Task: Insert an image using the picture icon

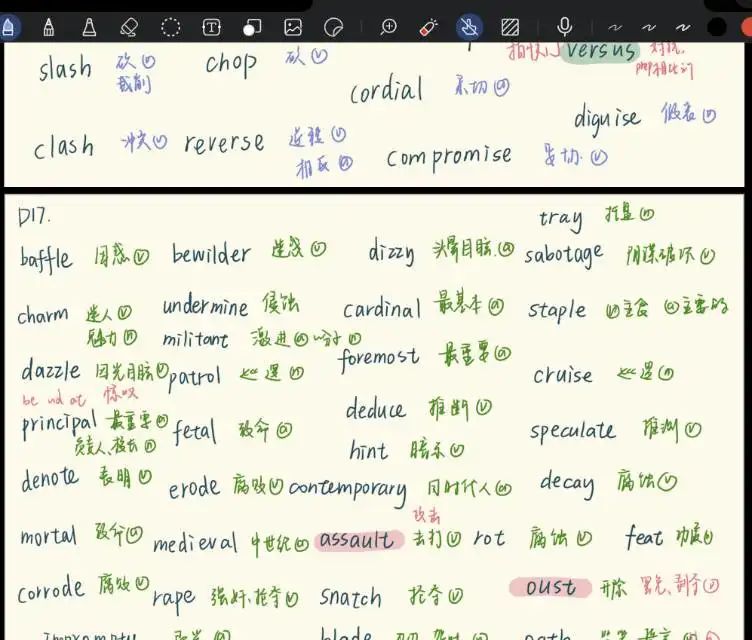Action: coord(293,27)
